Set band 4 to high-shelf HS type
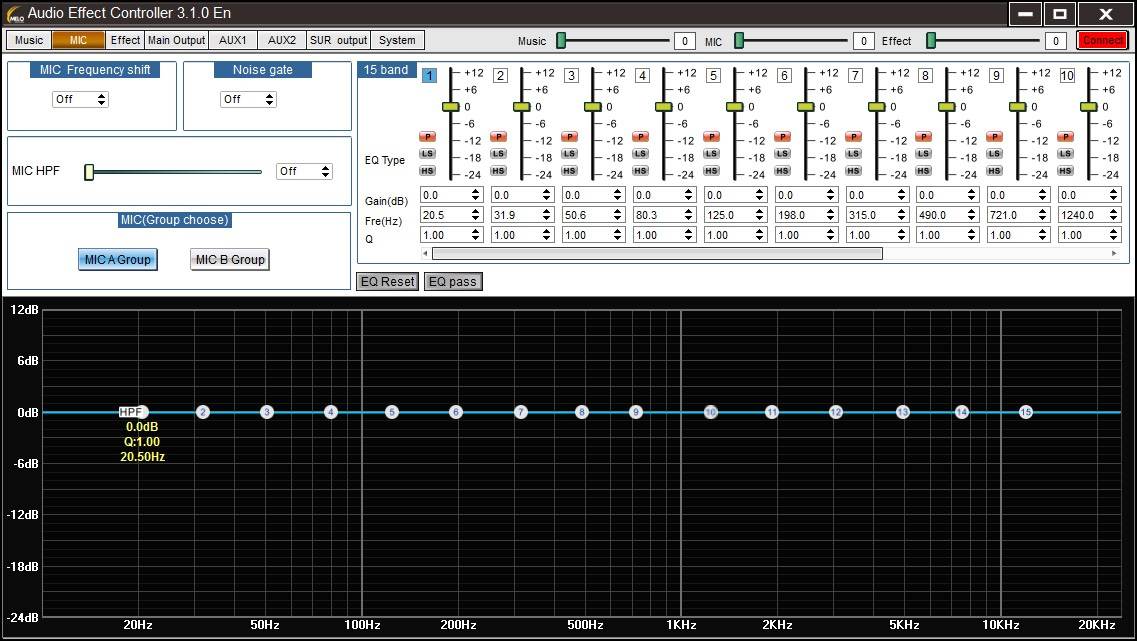The height and width of the screenshot is (641, 1137). coord(640,171)
